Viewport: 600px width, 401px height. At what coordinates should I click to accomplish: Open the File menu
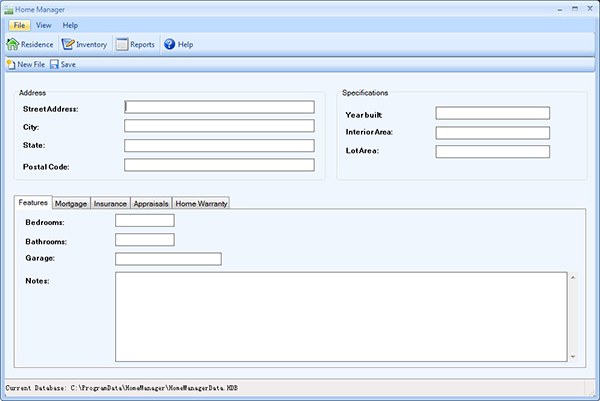point(19,25)
